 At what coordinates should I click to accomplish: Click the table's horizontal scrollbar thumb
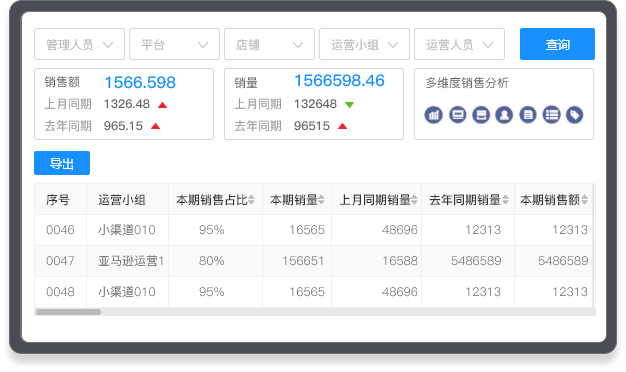click(68, 312)
